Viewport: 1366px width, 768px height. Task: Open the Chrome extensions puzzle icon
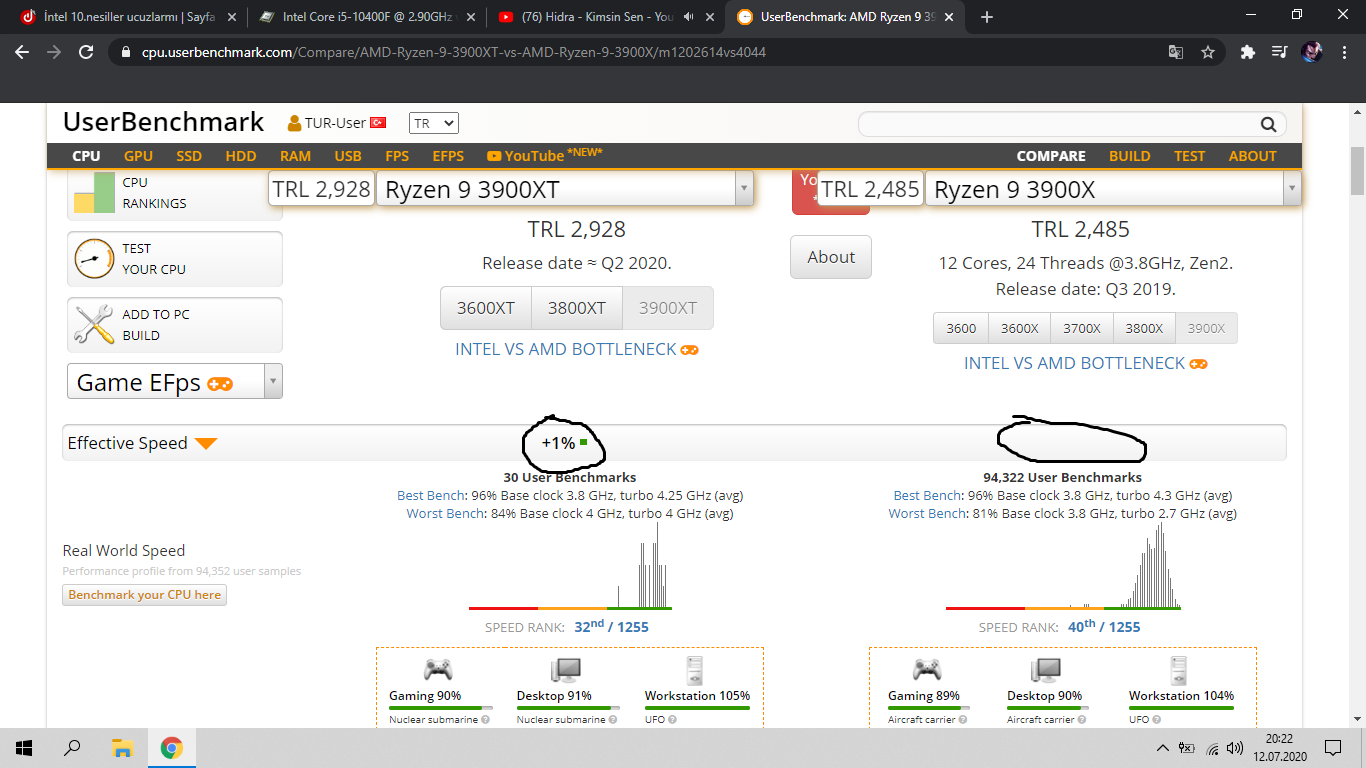click(x=1247, y=52)
